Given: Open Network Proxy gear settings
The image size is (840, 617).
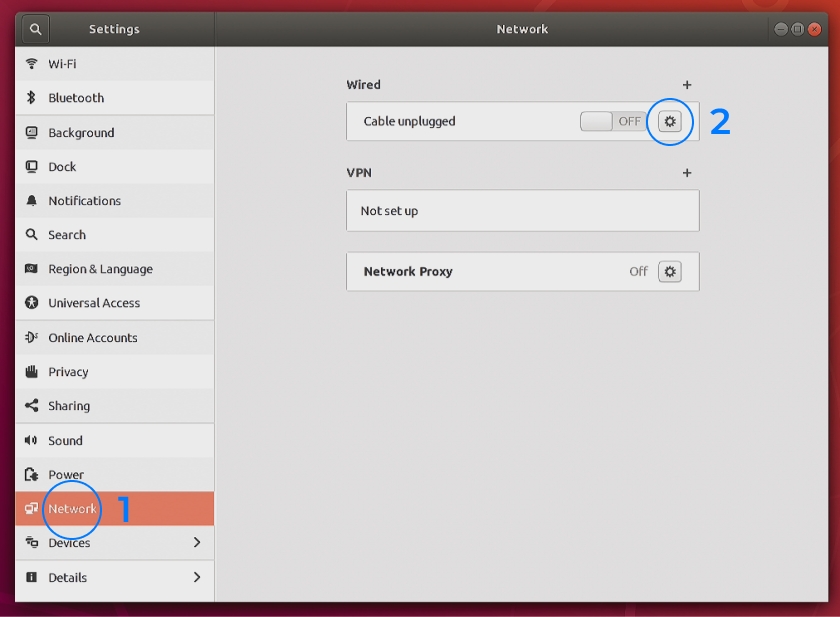Looking at the screenshot, I should [x=670, y=271].
